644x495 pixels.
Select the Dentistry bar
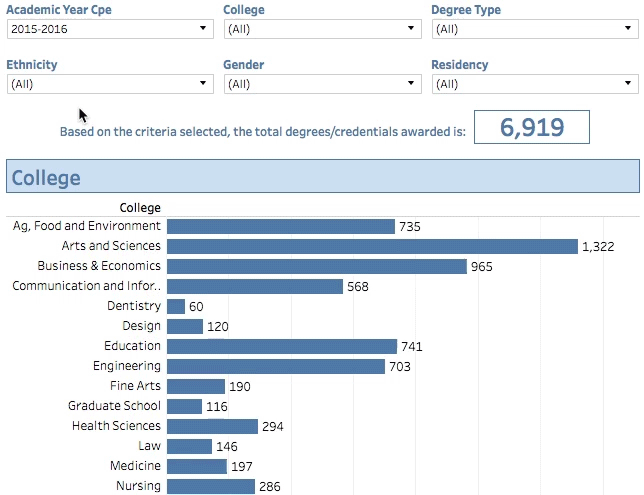176,306
